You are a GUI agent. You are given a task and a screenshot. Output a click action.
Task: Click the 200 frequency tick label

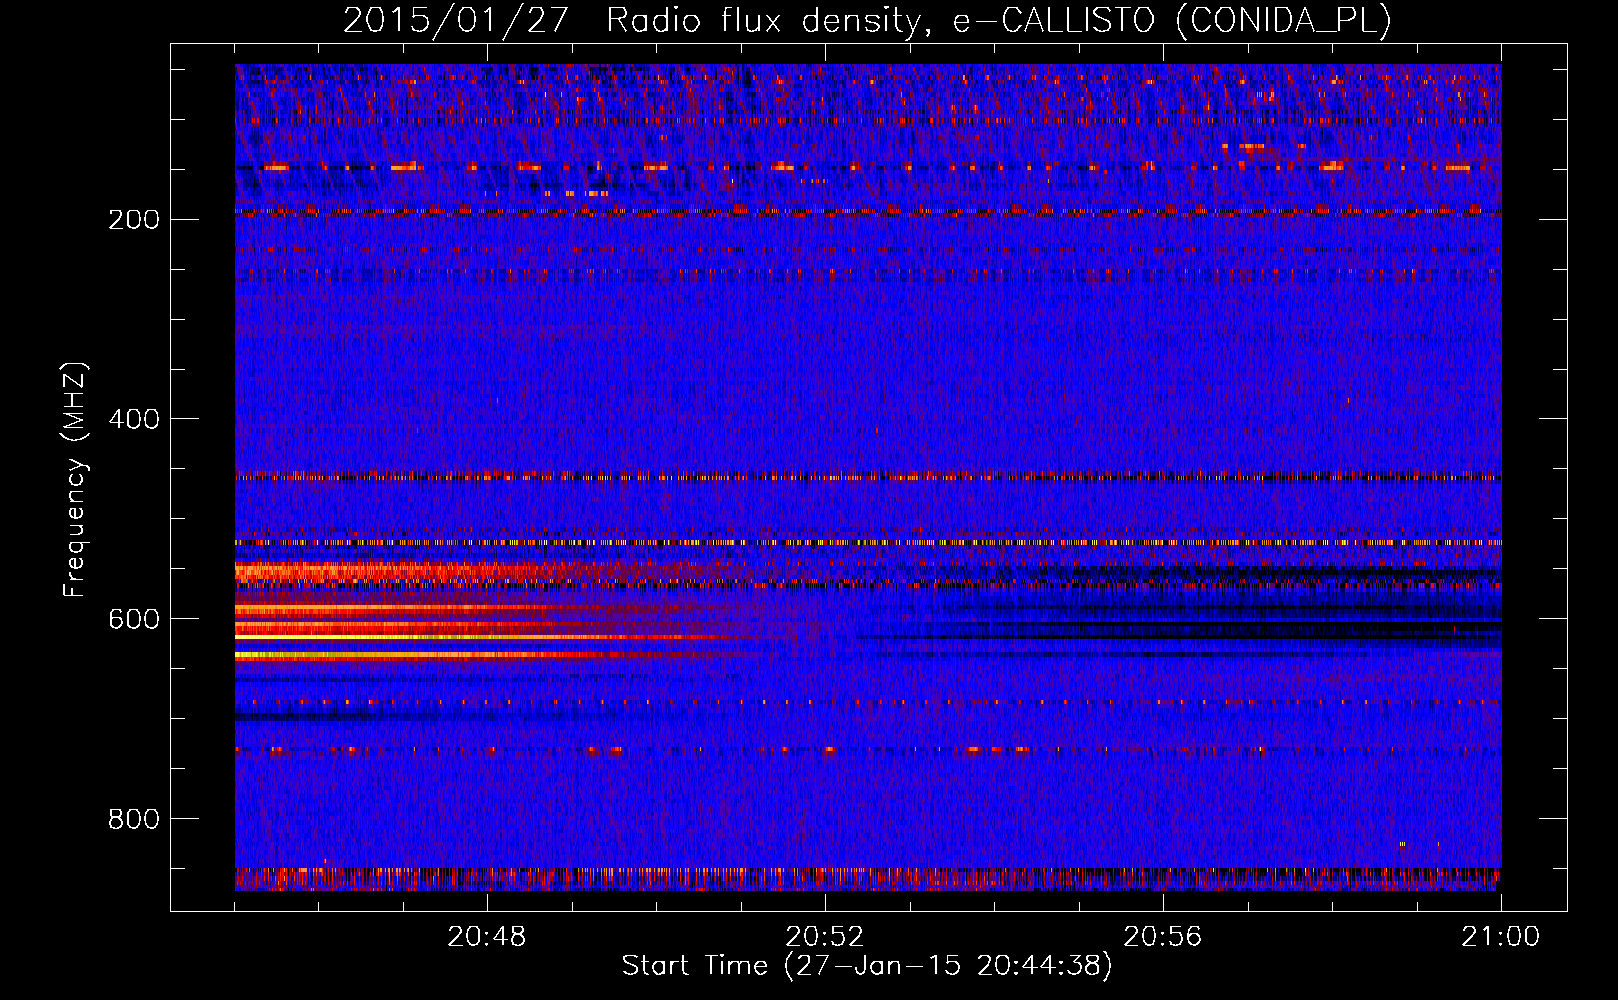click(x=134, y=219)
